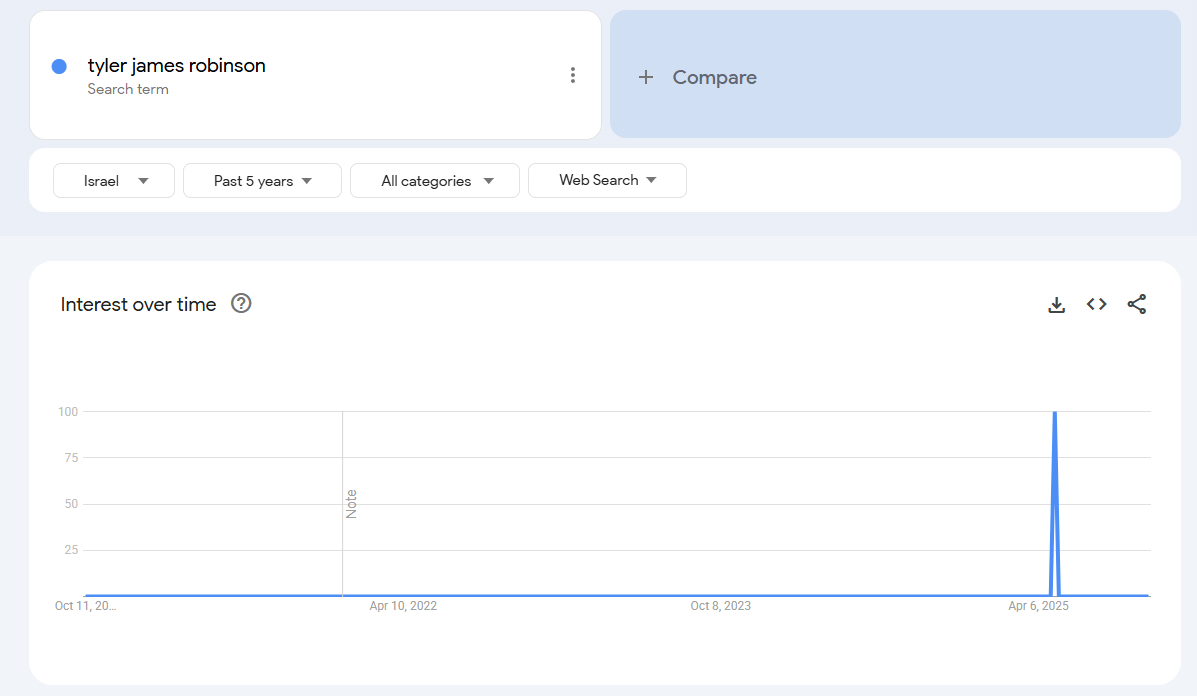Open the Israel region dropdown

click(114, 181)
